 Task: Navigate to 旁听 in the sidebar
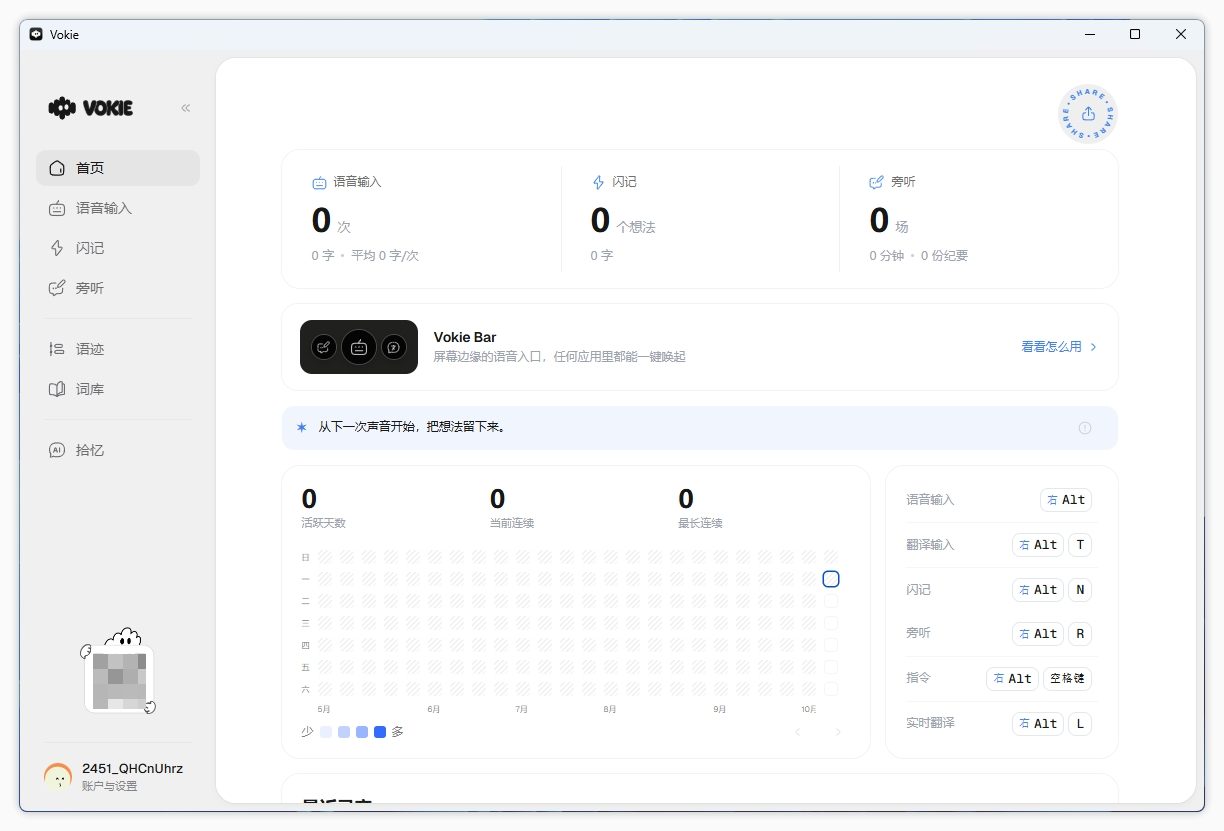pos(118,288)
